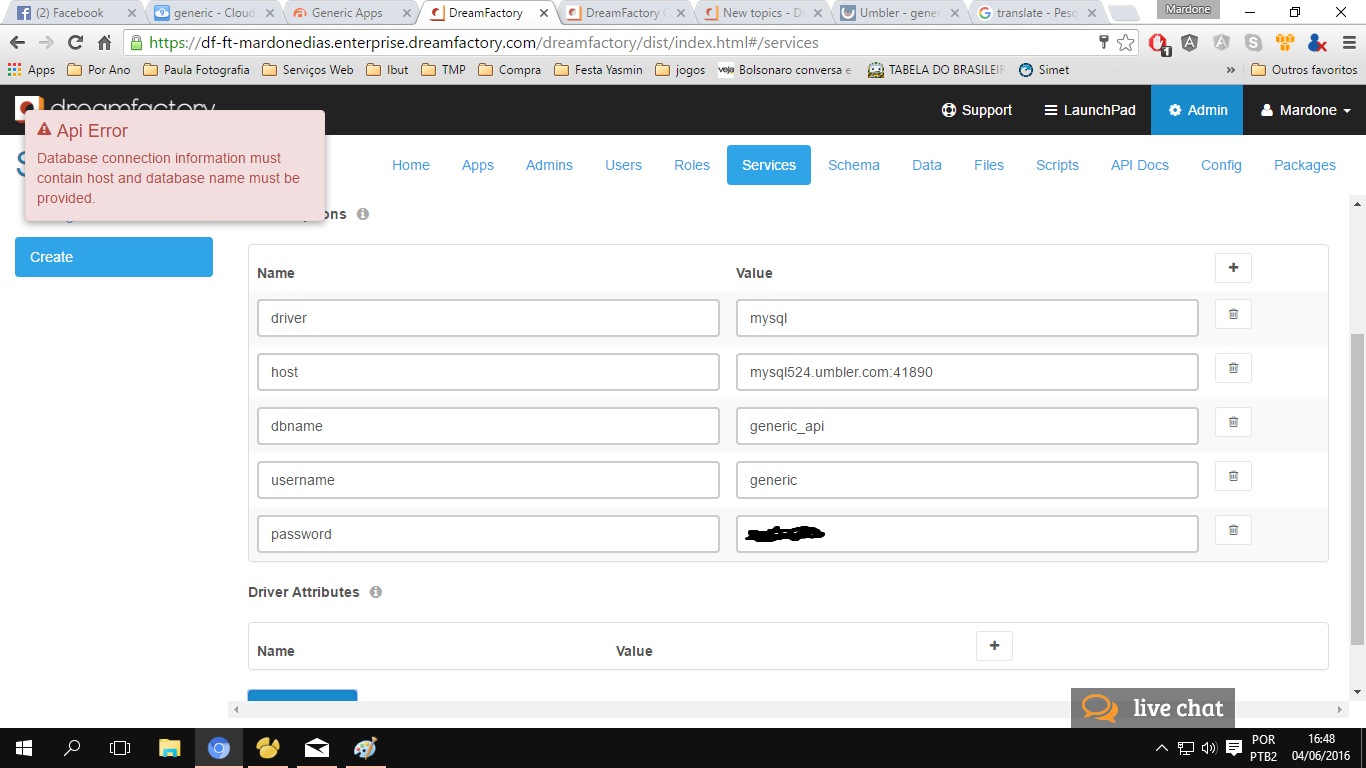Click the taskbar clock showing 16:48
The image size is (1366, 768).
click(x=1321, y=748)
